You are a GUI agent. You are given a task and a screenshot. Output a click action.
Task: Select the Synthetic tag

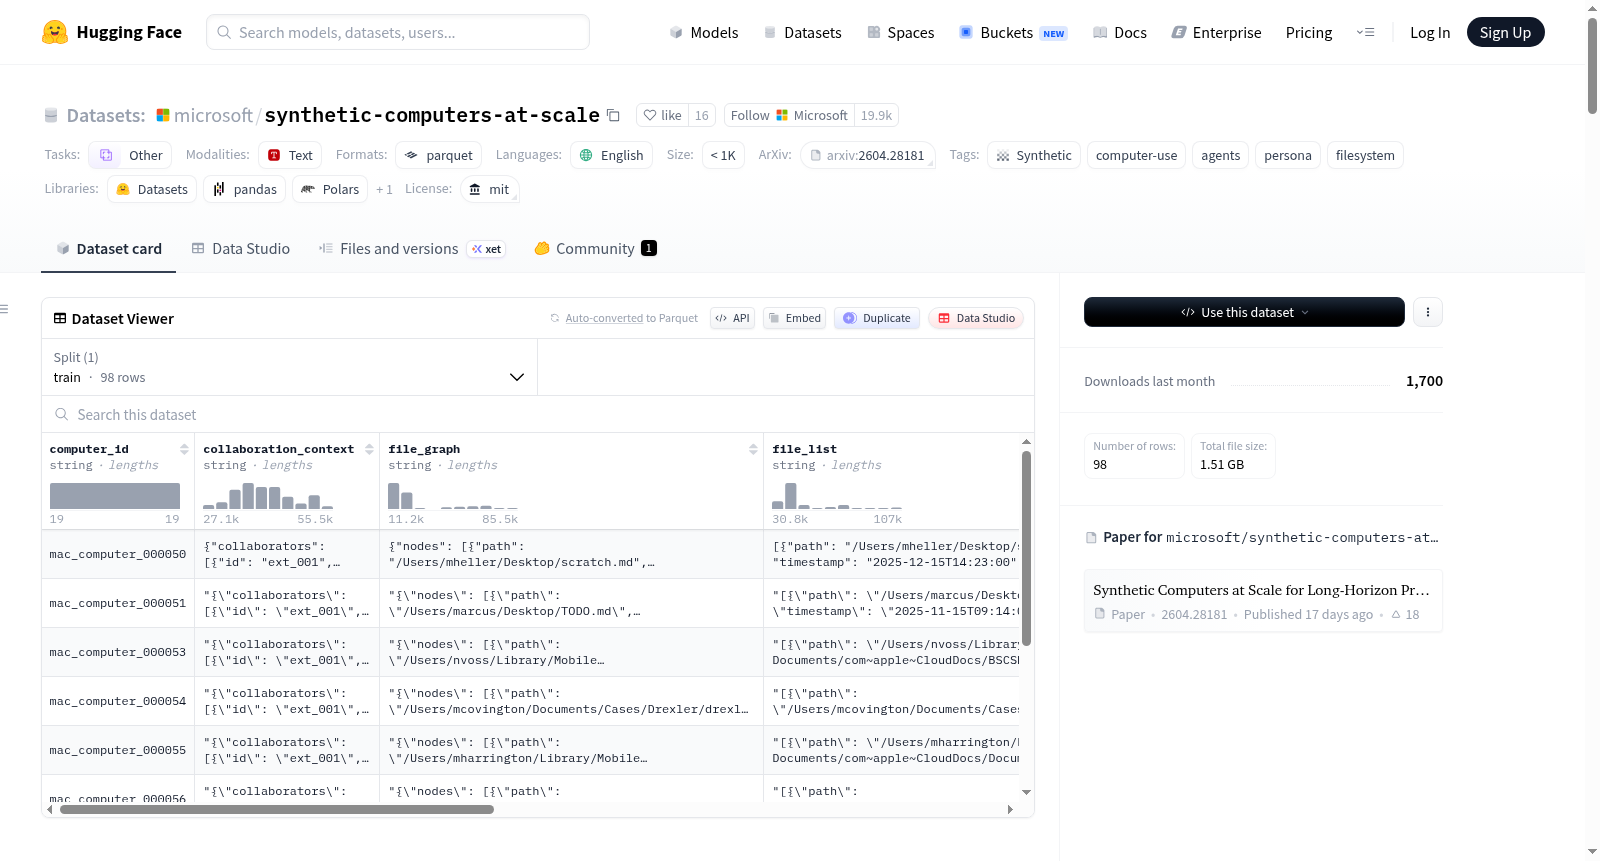tap(1034, 155)
